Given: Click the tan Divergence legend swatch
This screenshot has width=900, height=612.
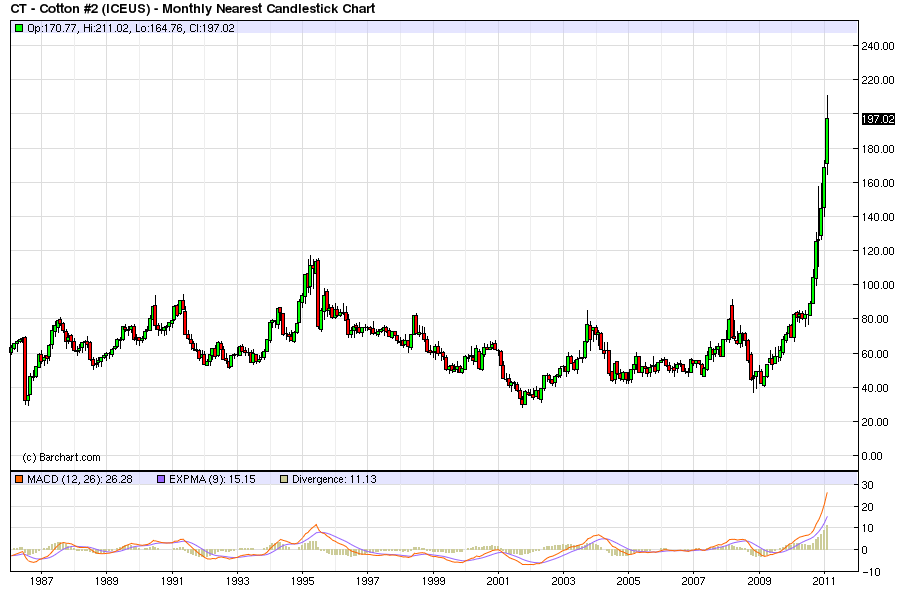Looking at the screenshot, I should pos(284,479).
